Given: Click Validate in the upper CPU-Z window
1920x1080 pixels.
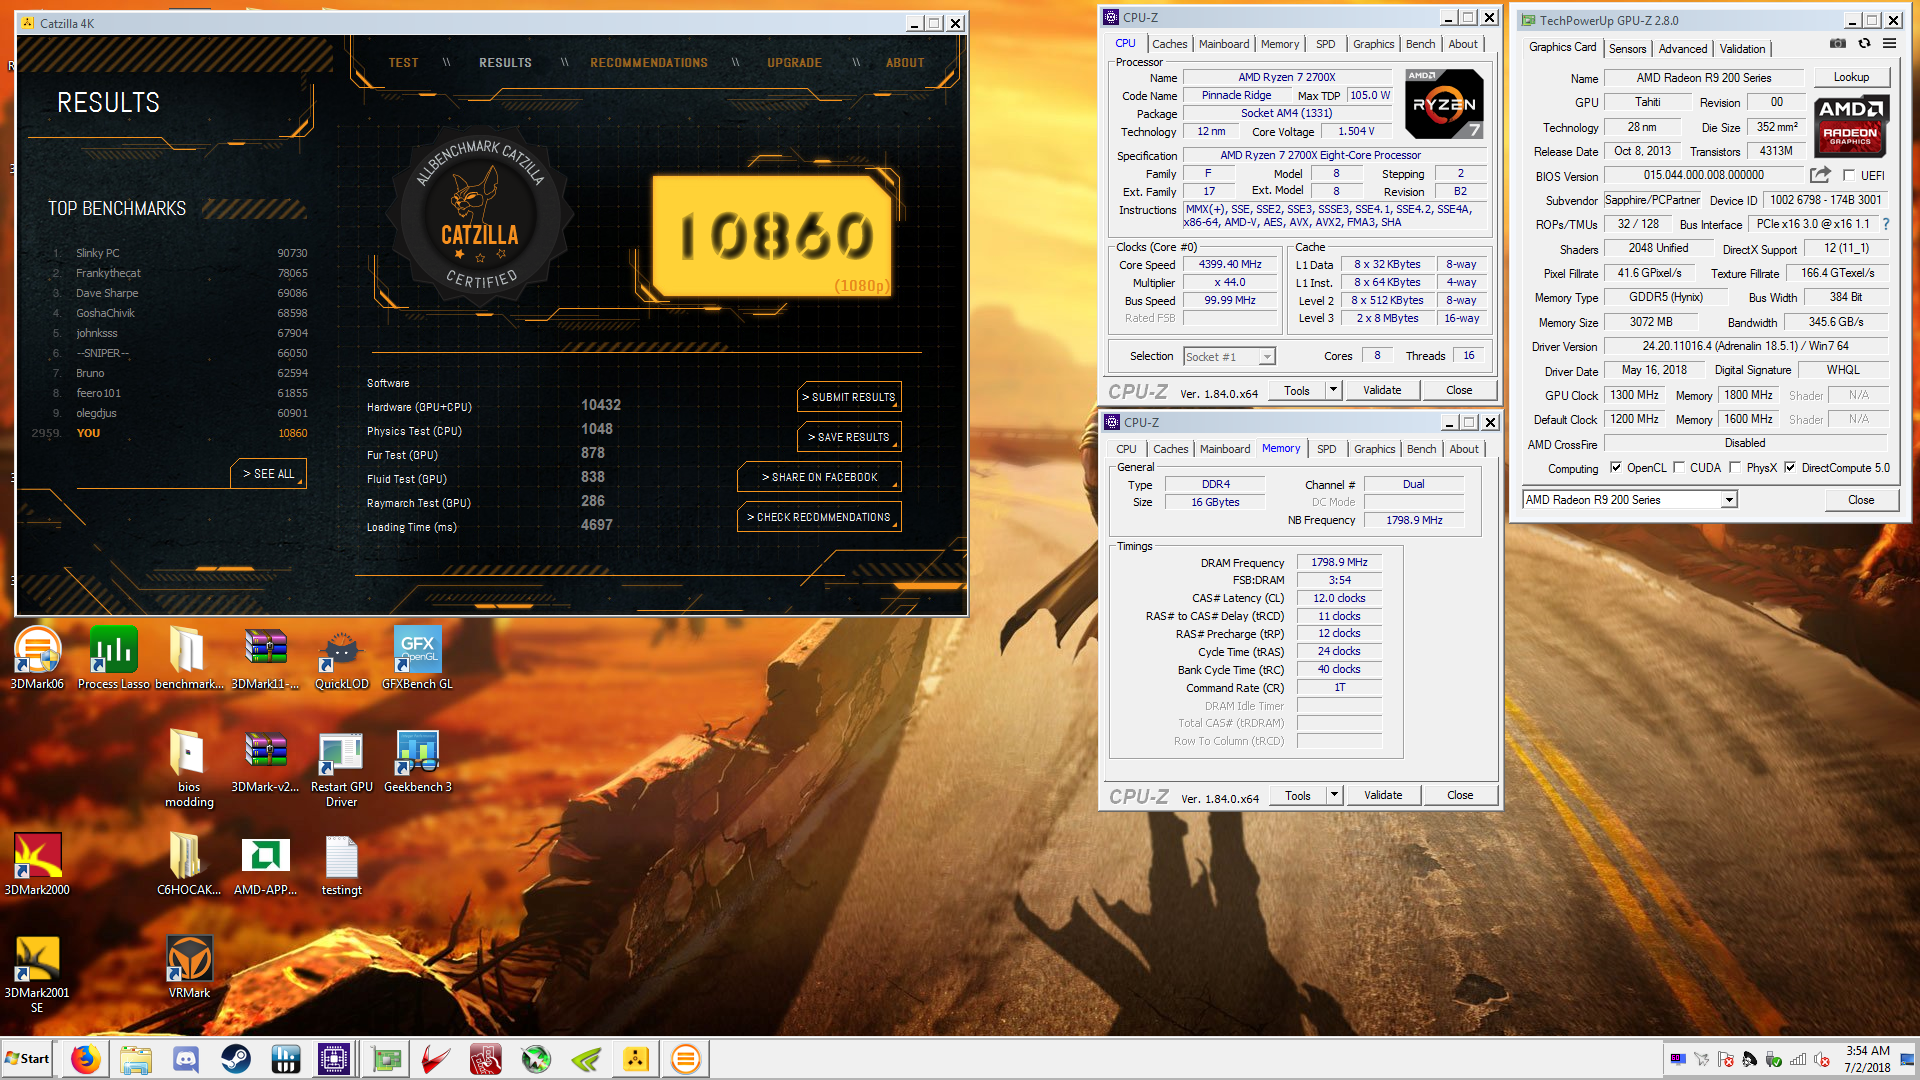Looking at the screenshot, I should (1382, 390).
